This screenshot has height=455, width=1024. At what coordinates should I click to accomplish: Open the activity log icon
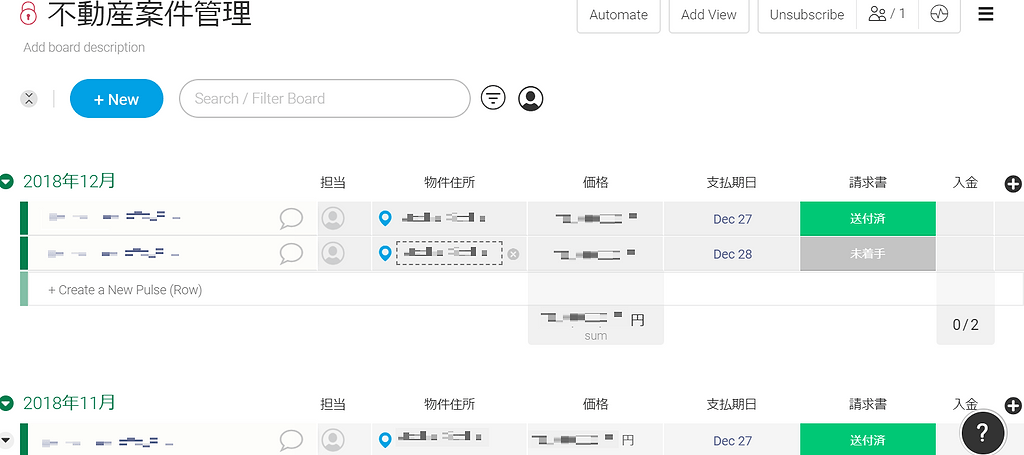(938, 15)
